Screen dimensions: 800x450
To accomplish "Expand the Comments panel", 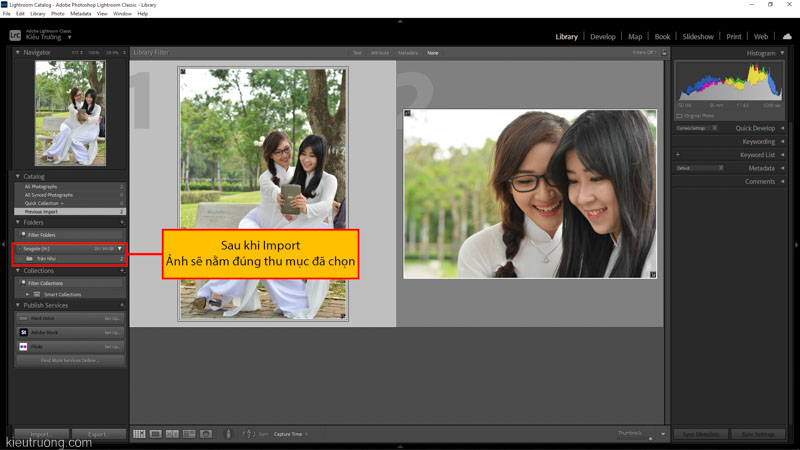I will pyautogui.click(x=782, y=181).
